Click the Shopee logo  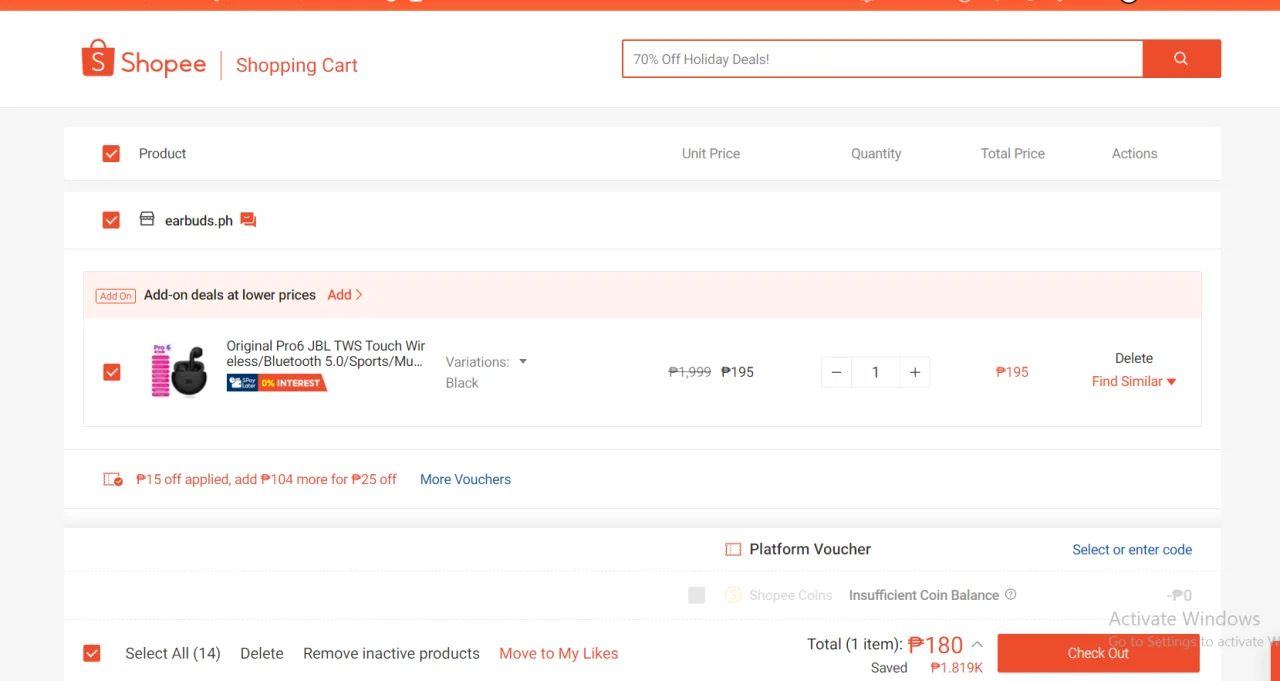pyautogui.click(x=144, y=60)
